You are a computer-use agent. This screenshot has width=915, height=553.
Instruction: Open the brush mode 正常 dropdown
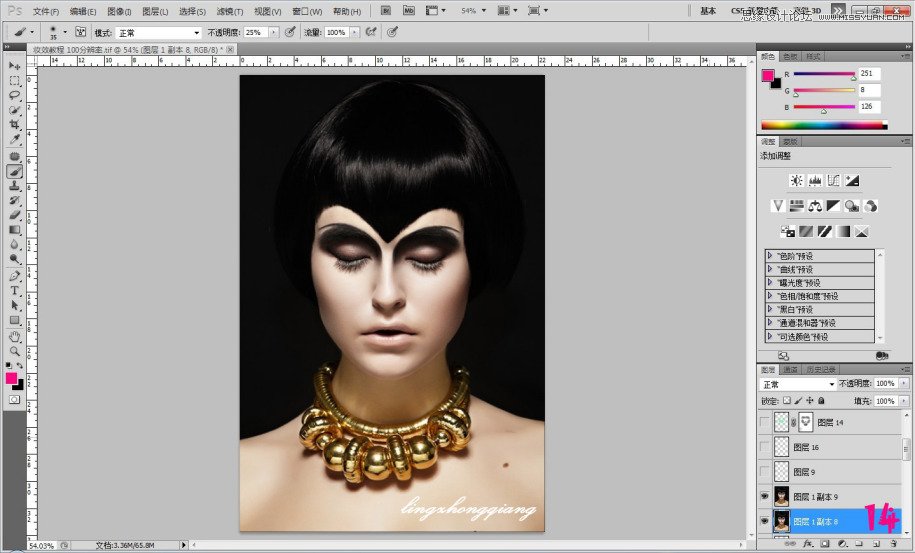point(159,32)
